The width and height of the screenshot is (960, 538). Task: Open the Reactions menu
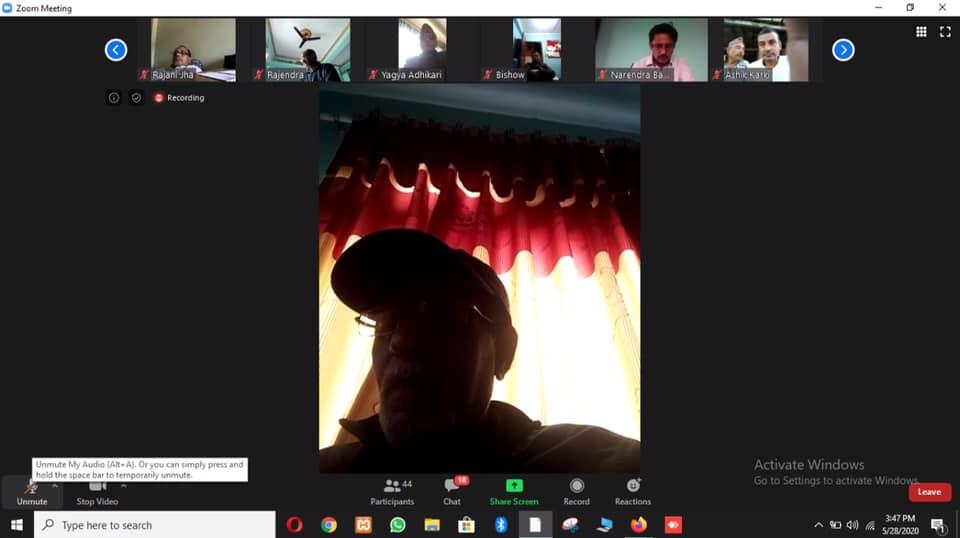coord(632,486)
